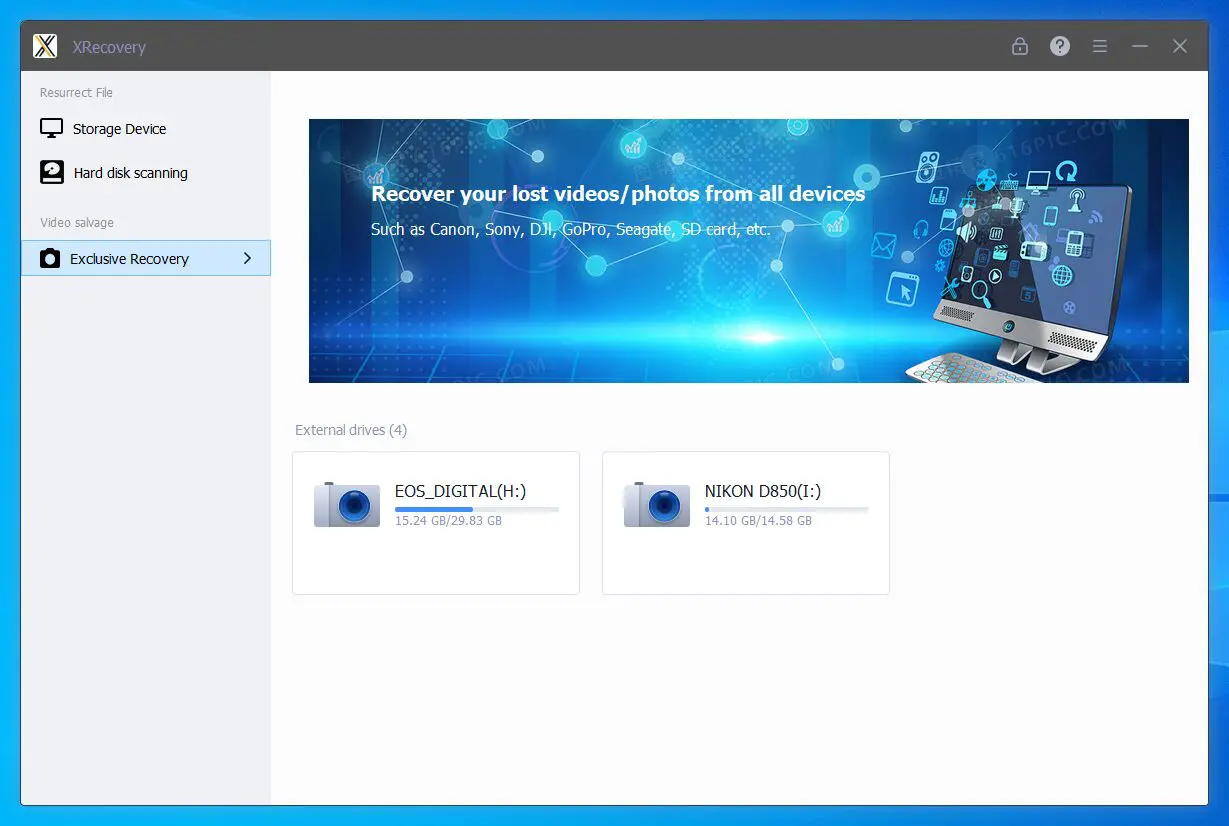Choose the NIKON D850(I:) drive name

[762, 491]
